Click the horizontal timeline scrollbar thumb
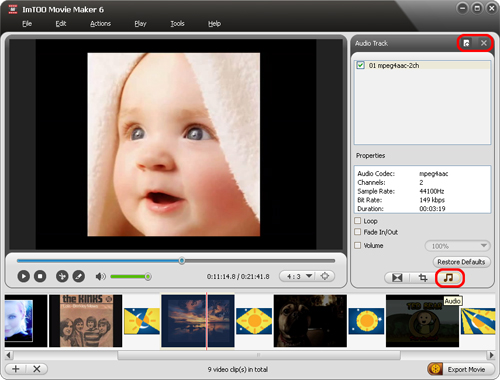The width and height of the screenshot is (500, 380). [x=259, y=355]
